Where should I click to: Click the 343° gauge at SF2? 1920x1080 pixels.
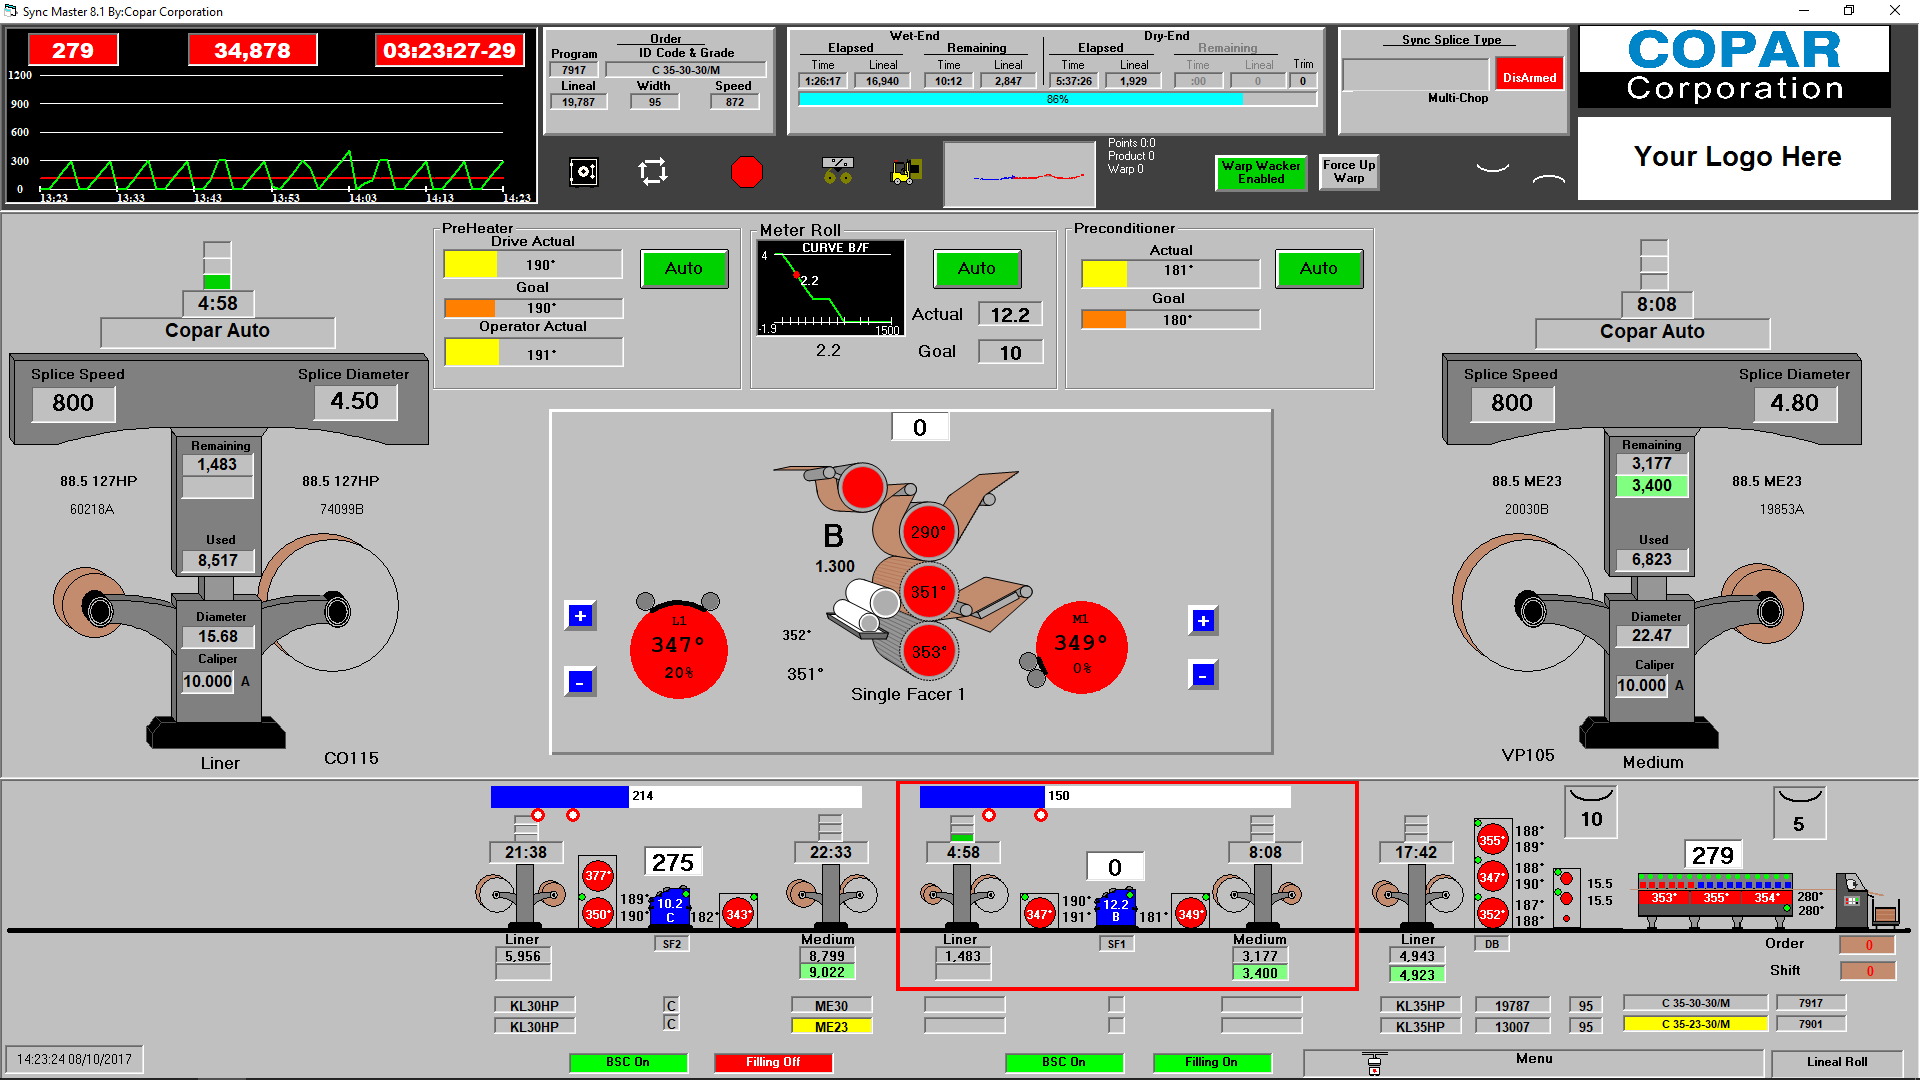pyautogui.click(x=738, y=914)
